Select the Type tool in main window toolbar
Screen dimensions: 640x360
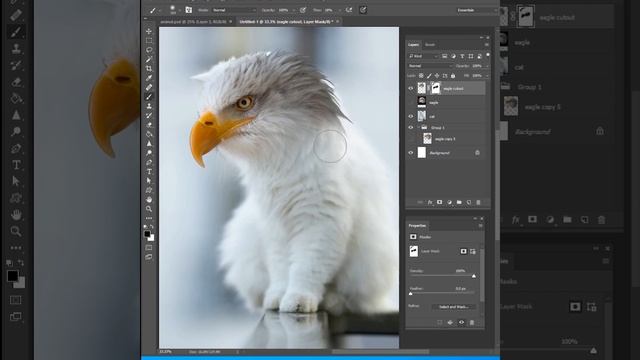click(x=149, y=172)
